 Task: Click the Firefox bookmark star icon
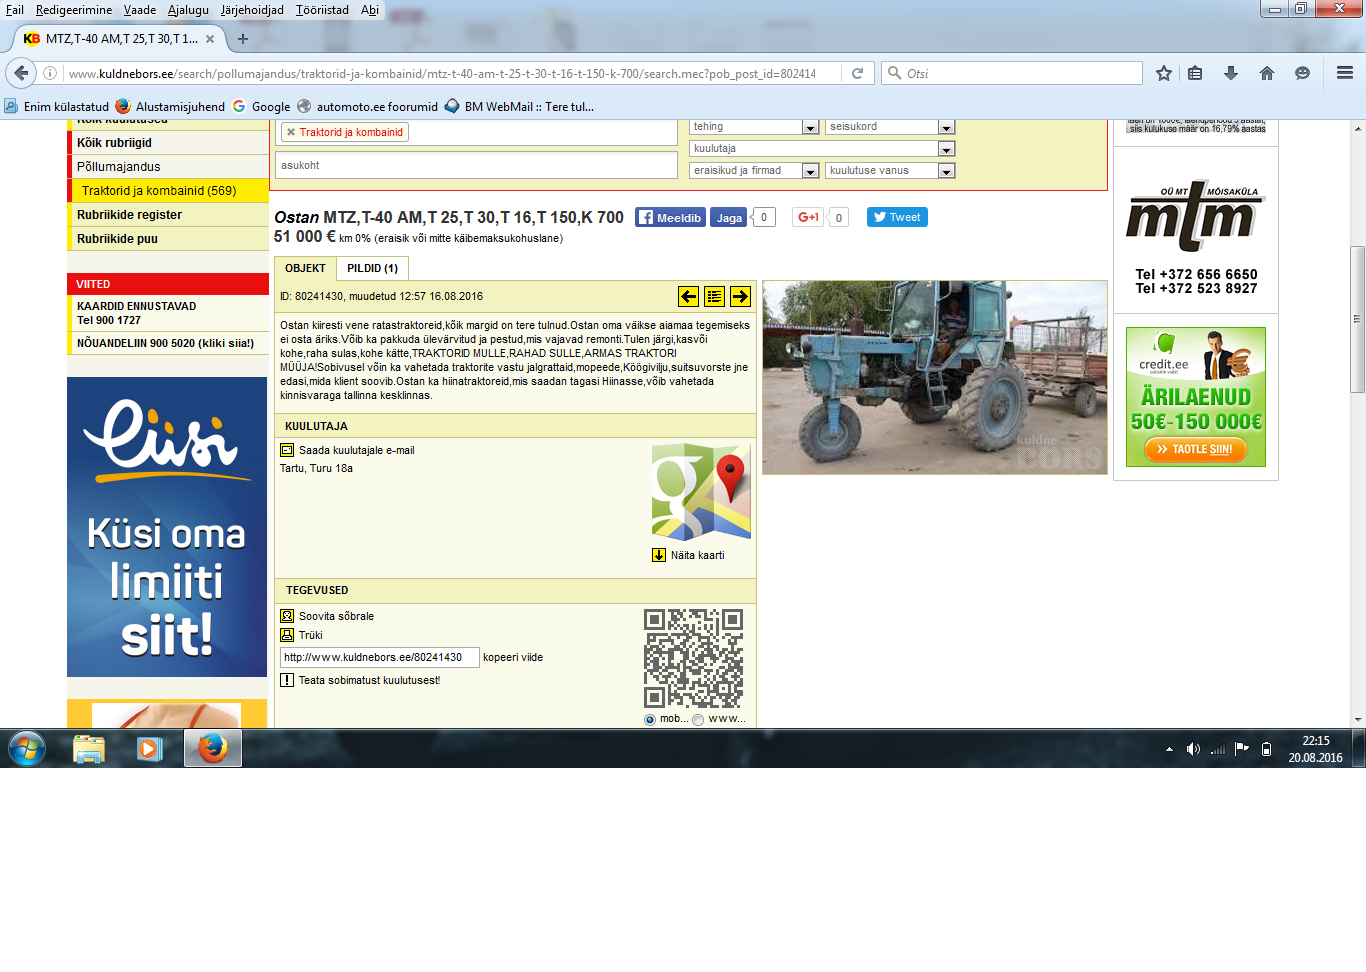click(1163, 73)
